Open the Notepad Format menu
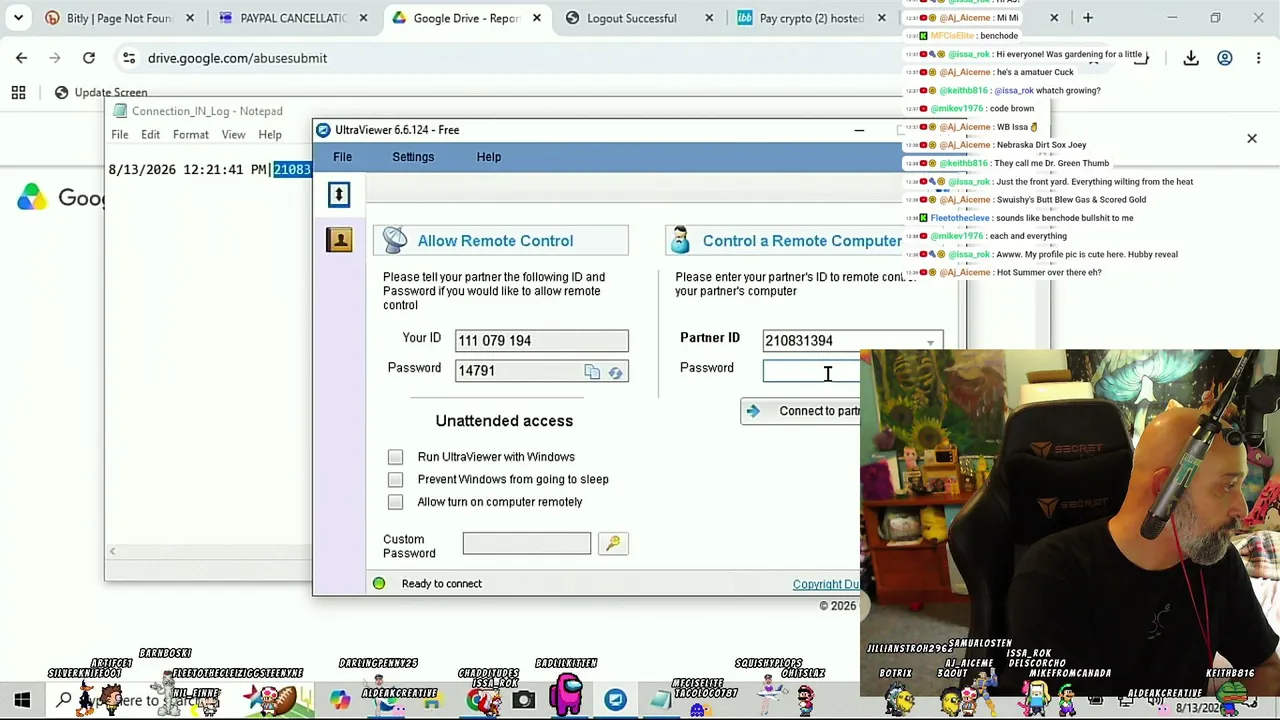This screenshot has height=720, width=1280. [x=190, y=135]
